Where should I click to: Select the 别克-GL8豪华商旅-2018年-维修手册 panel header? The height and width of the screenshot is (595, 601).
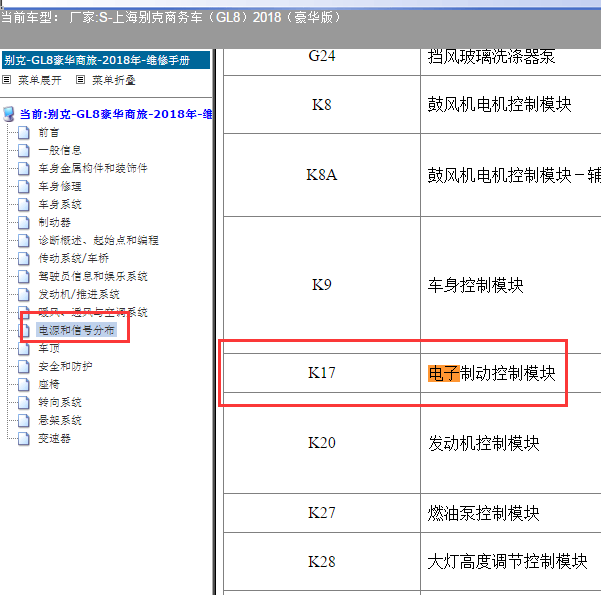pyautogui.click(x=105, y=60)
